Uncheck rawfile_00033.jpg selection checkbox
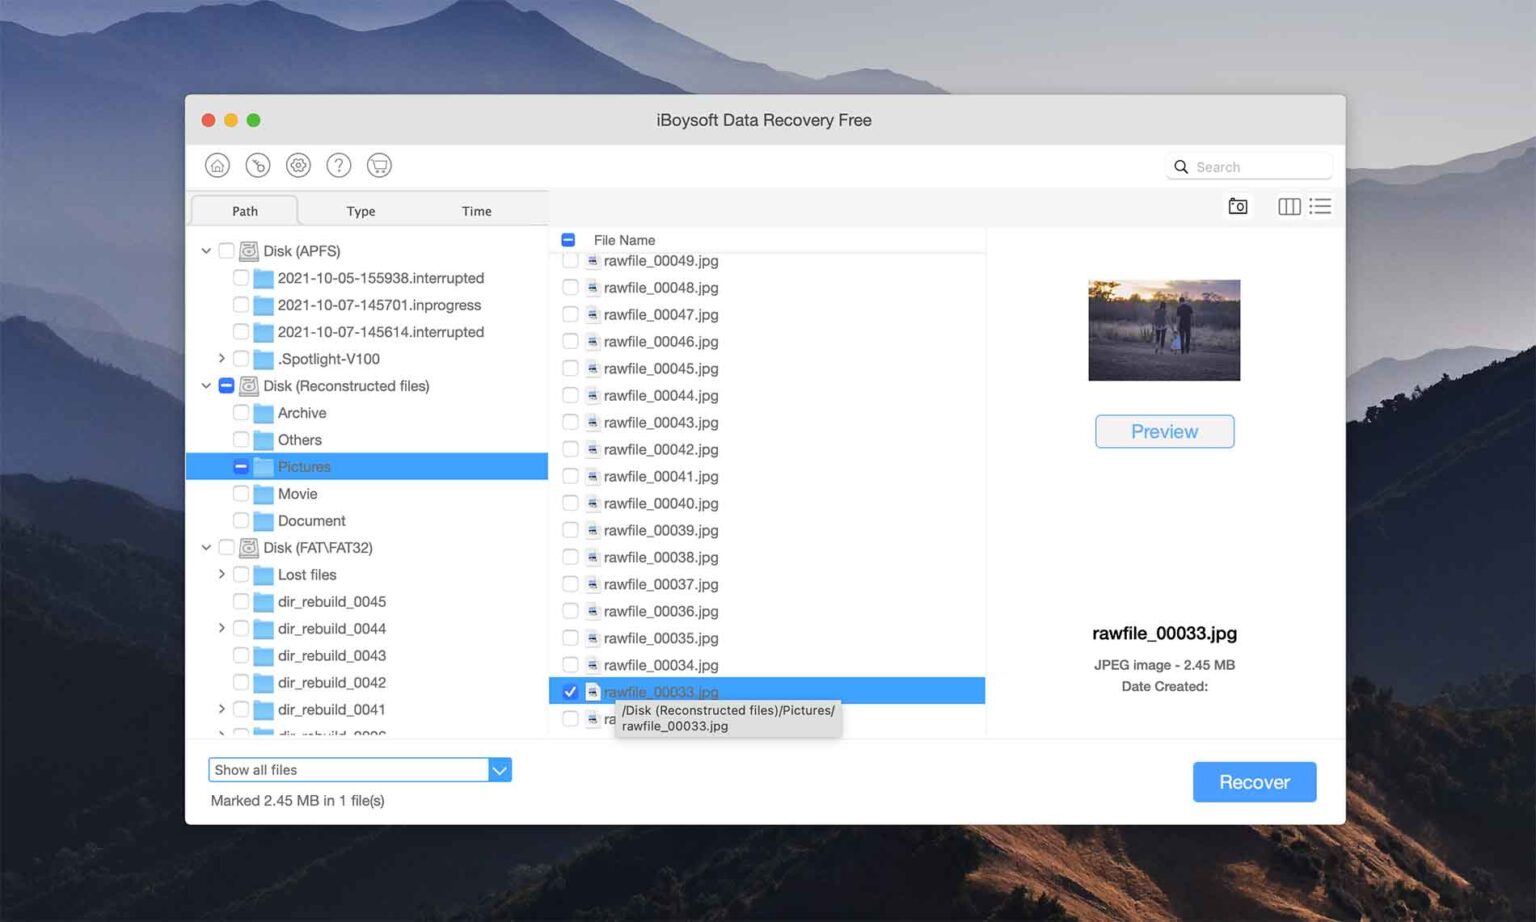The height and width of the screenshot is (922, 1536). (x=570, y=691)
